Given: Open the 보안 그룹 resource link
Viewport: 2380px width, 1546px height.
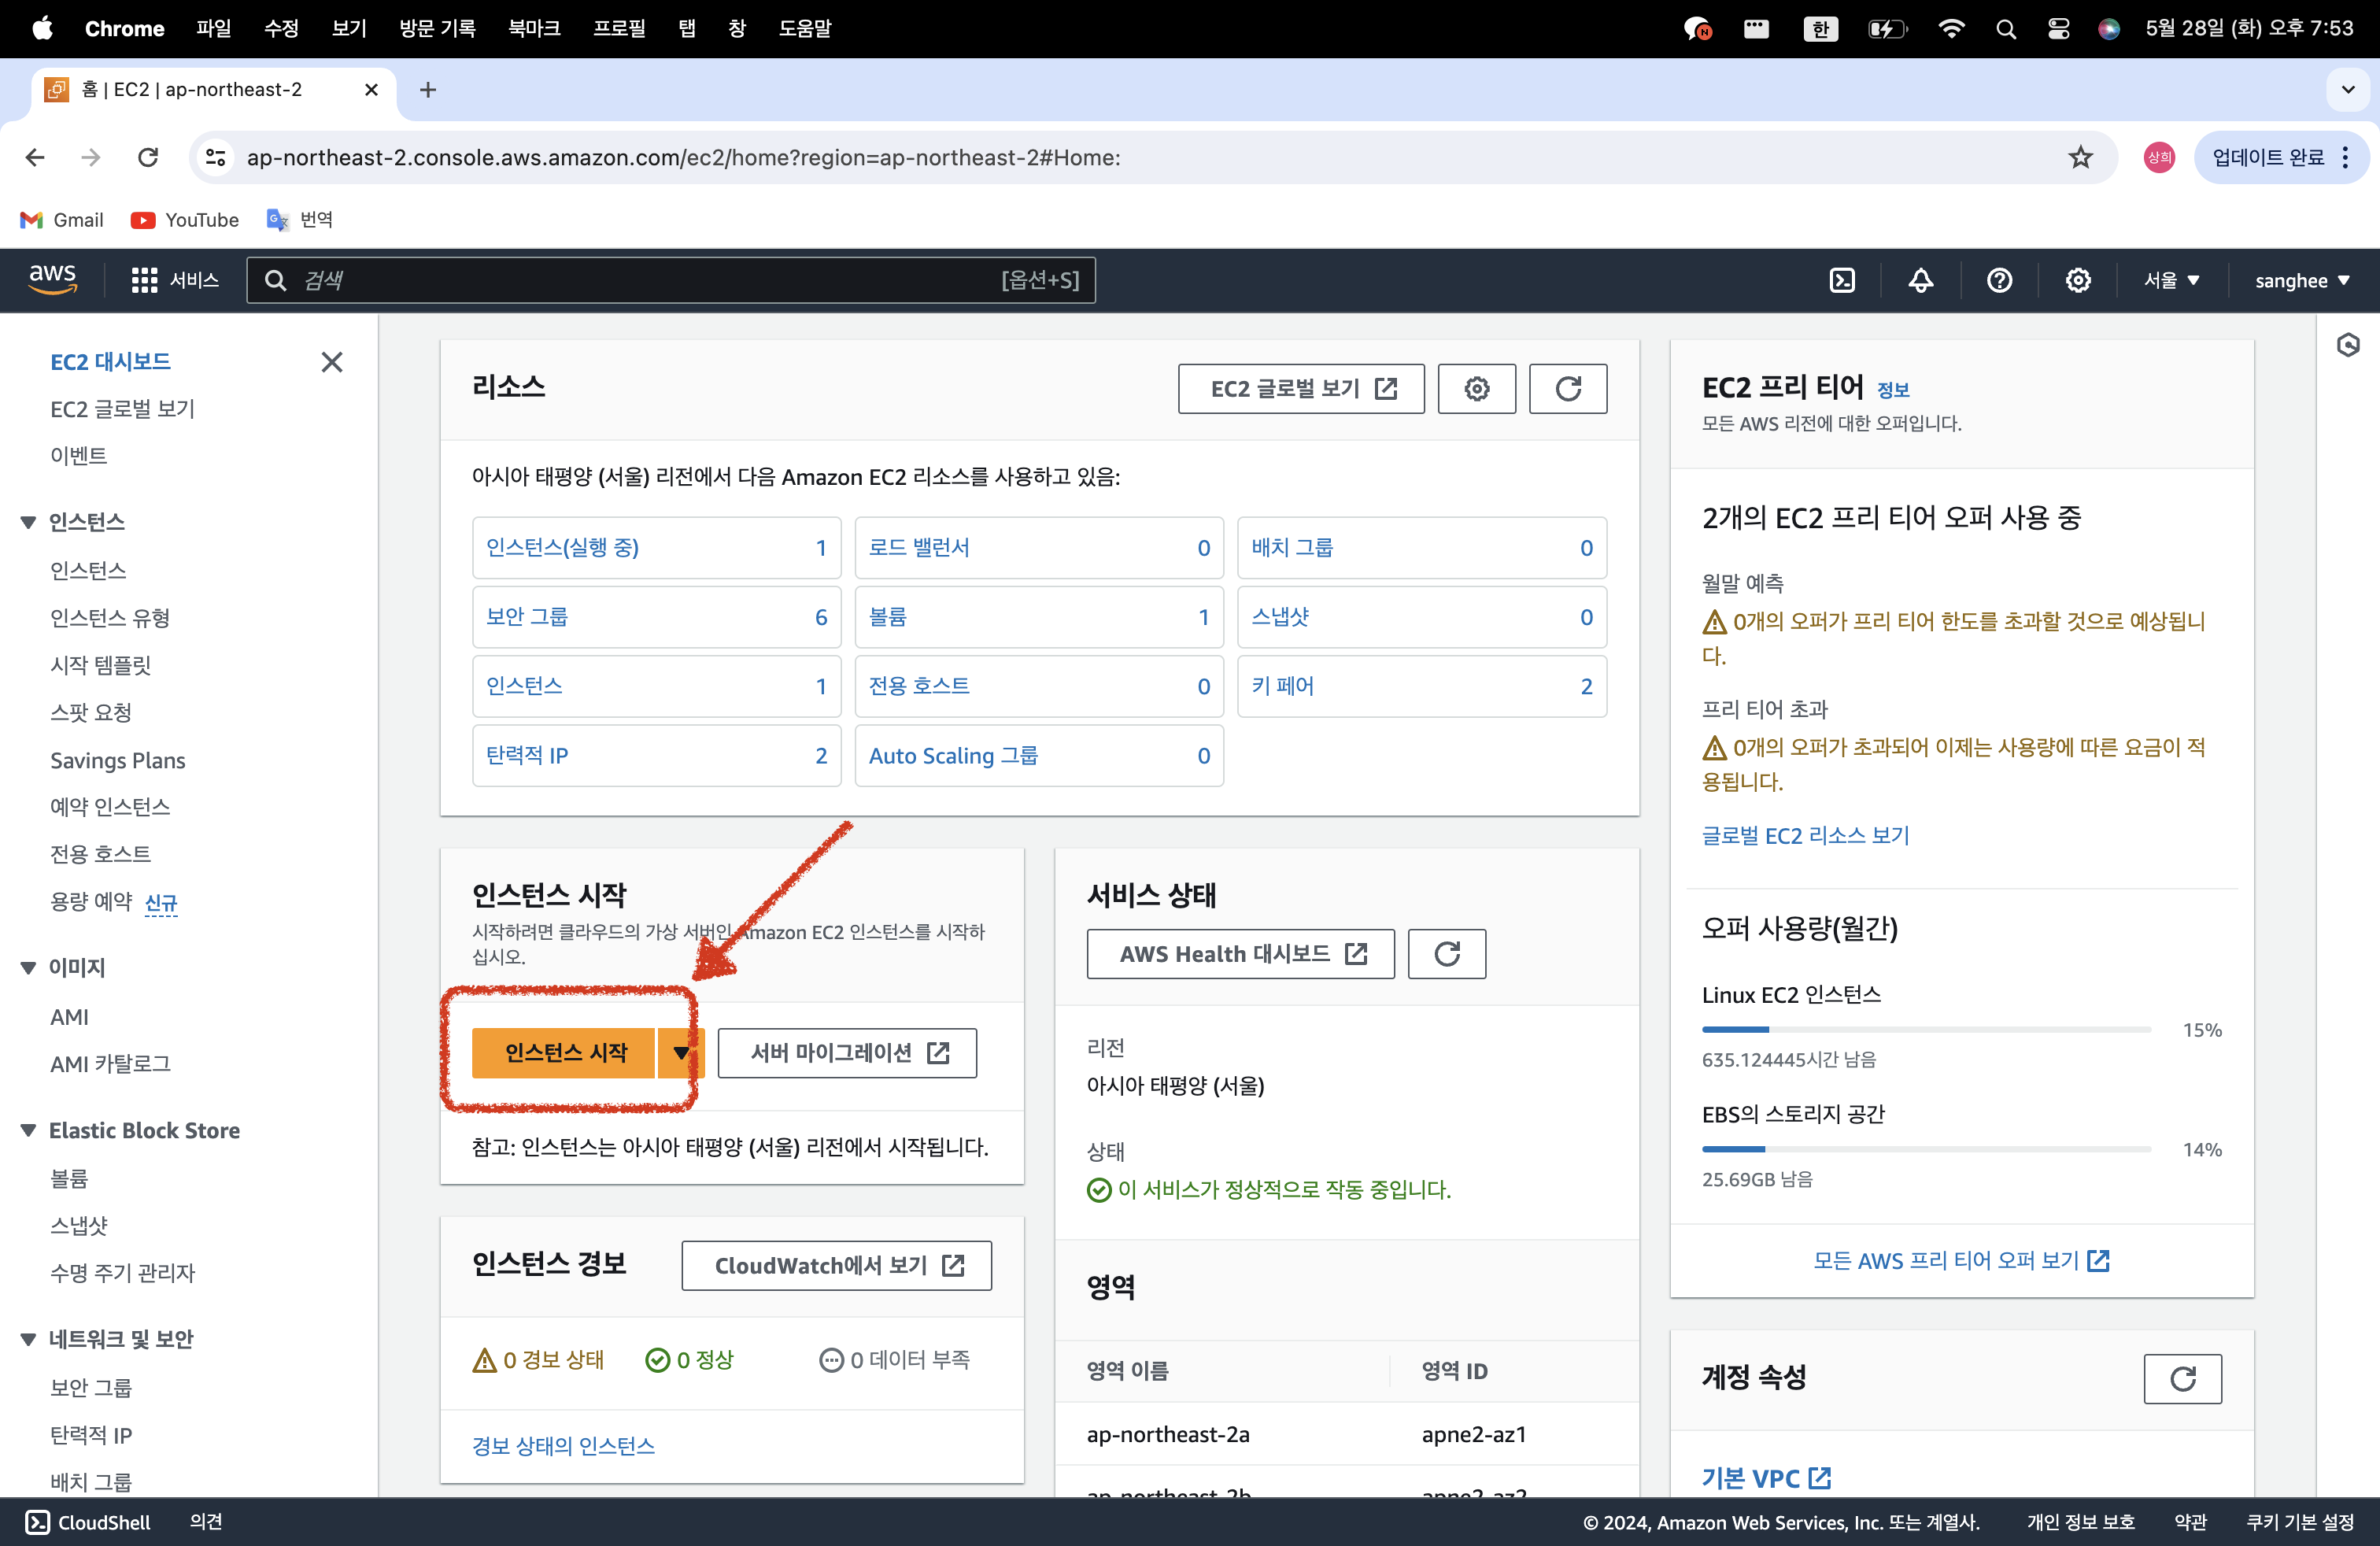Looking at the screenshot, I should tap(527, 617).
